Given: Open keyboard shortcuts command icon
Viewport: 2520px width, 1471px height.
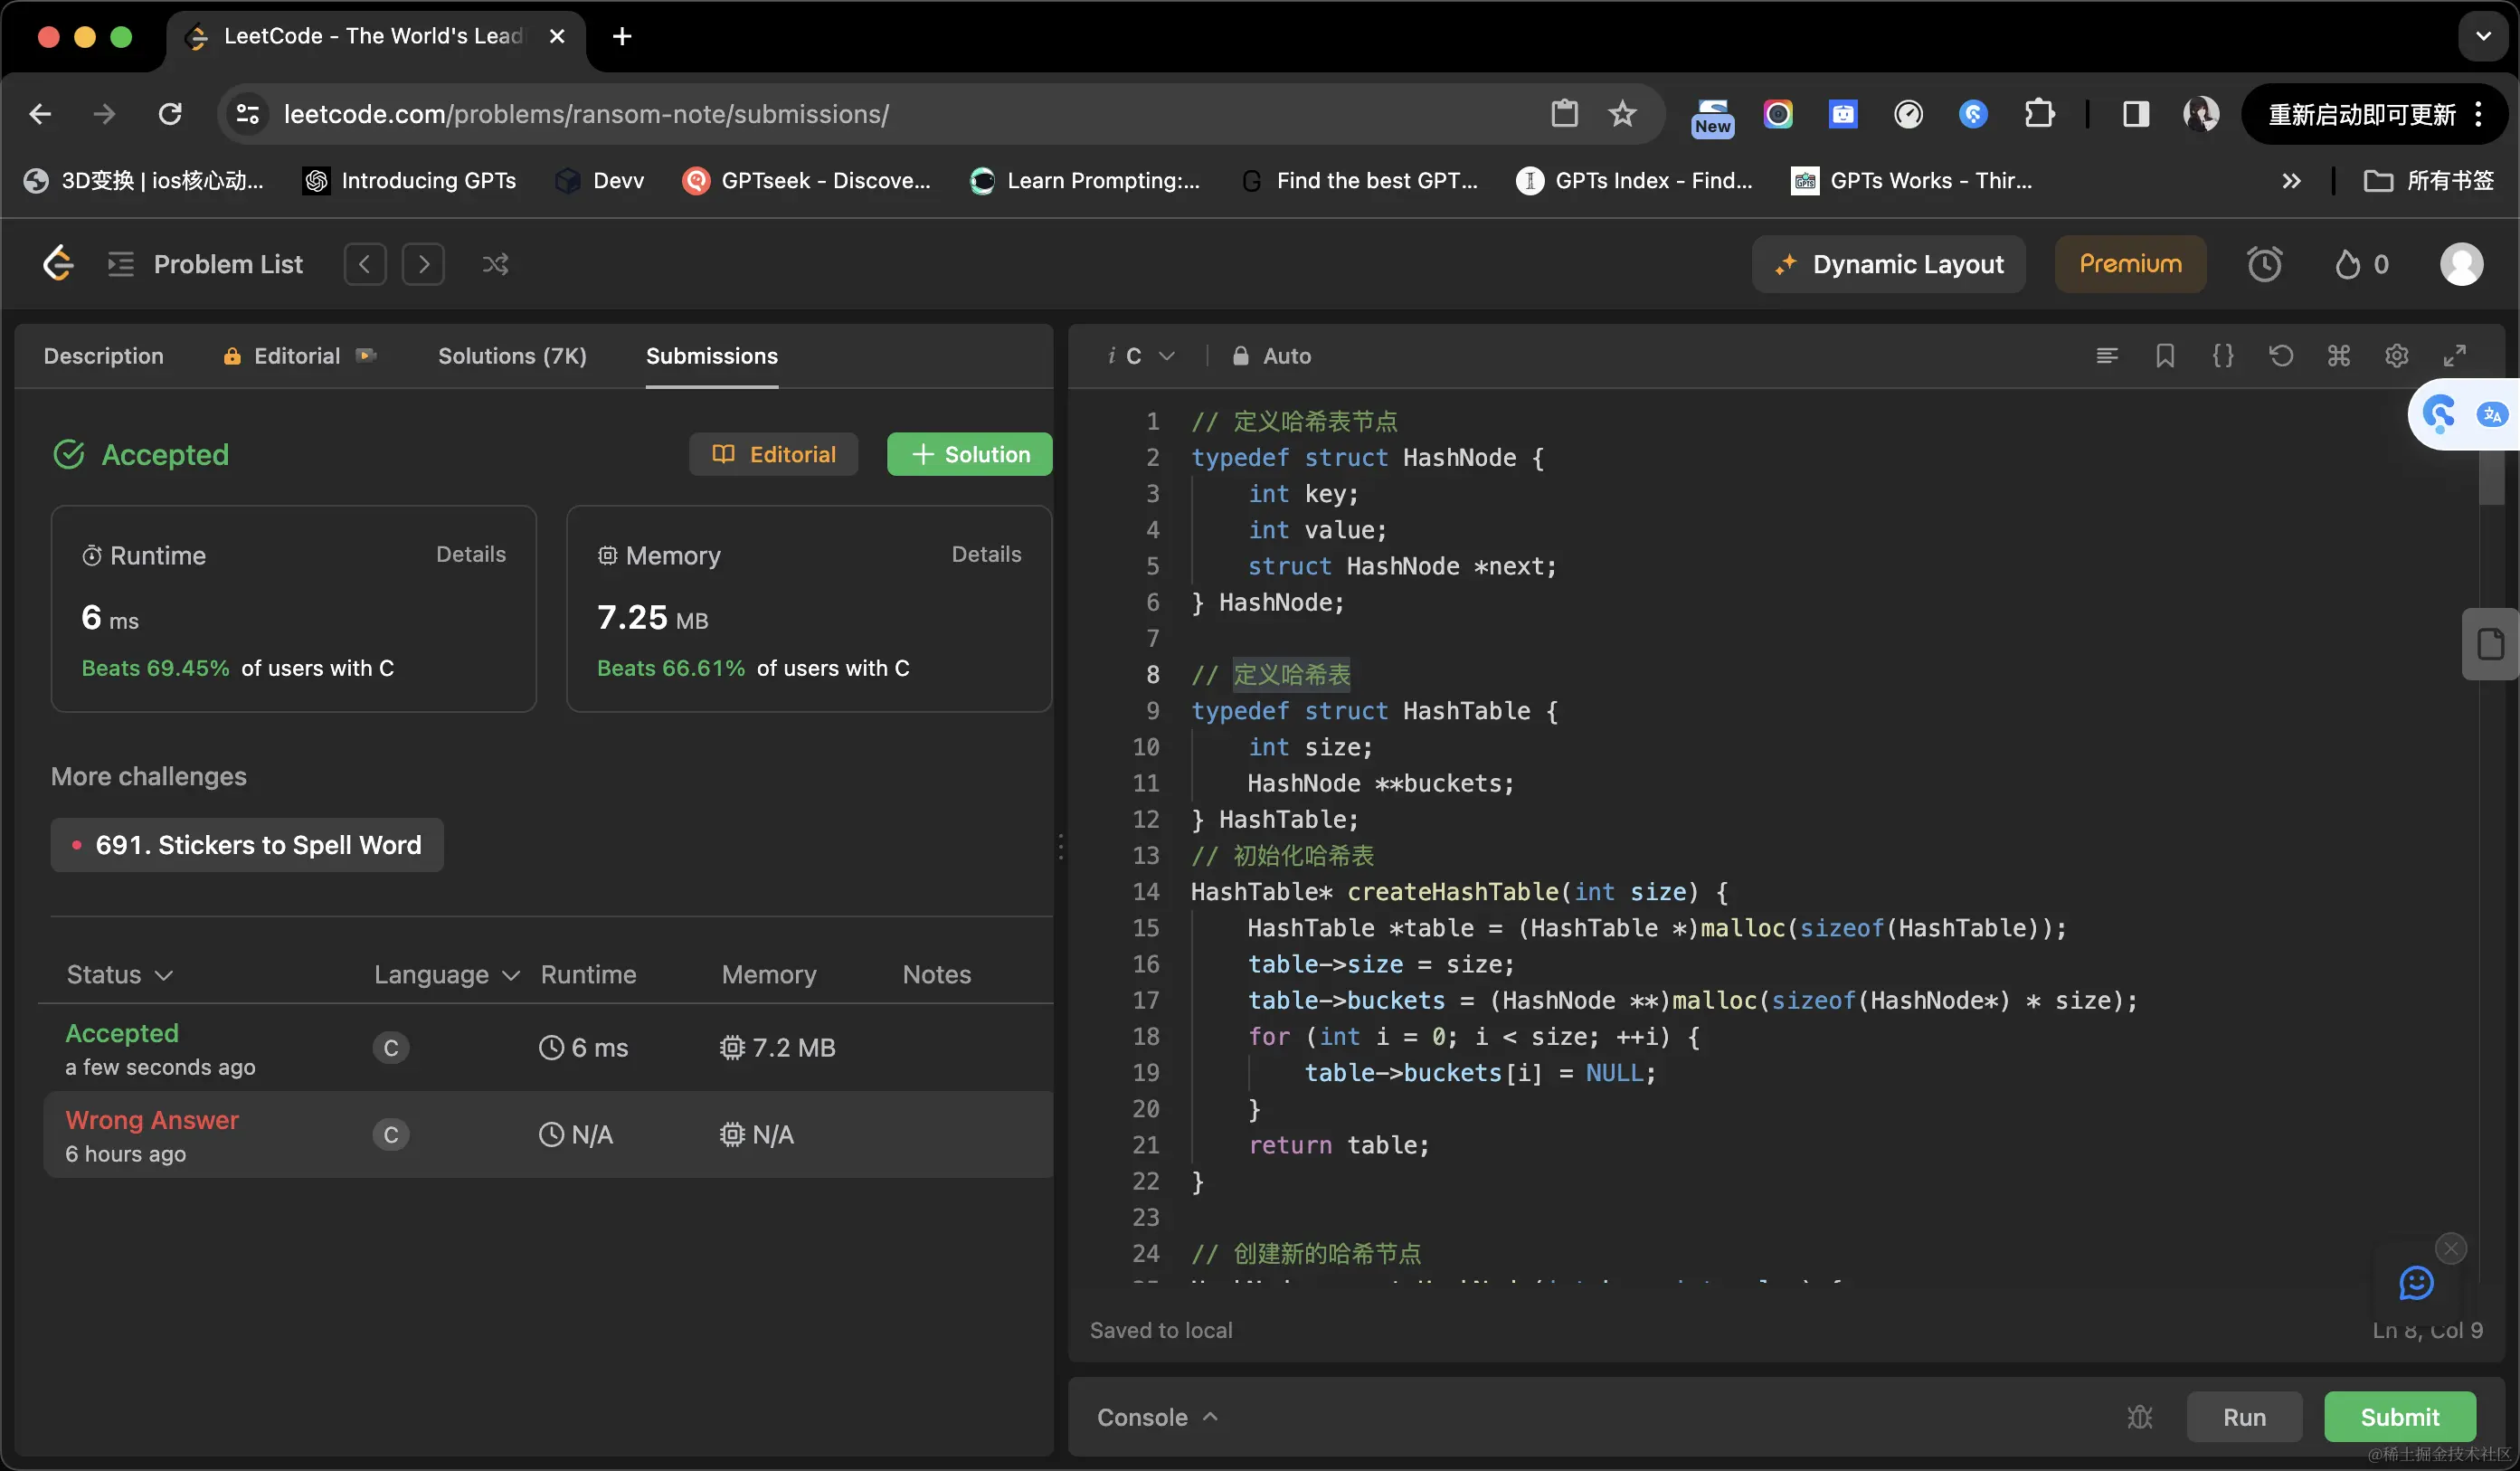Looking at the screenshot, I should [x=2338, y=356].
